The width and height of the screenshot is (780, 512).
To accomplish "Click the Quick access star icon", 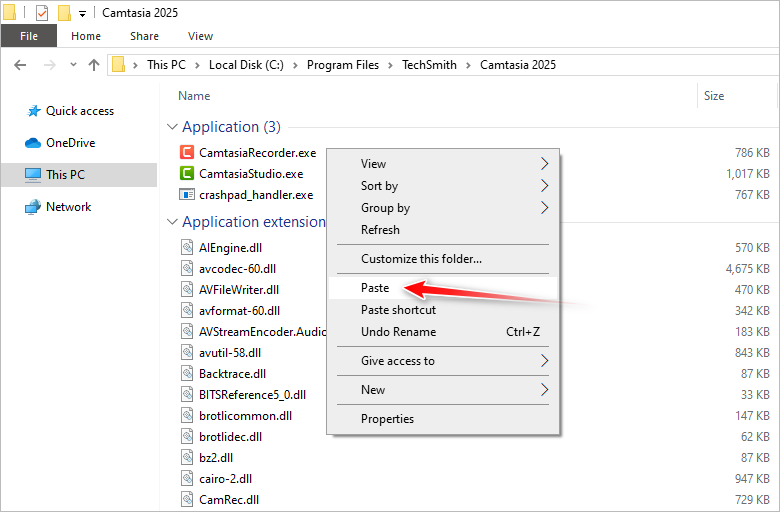I will click(33, 111).
